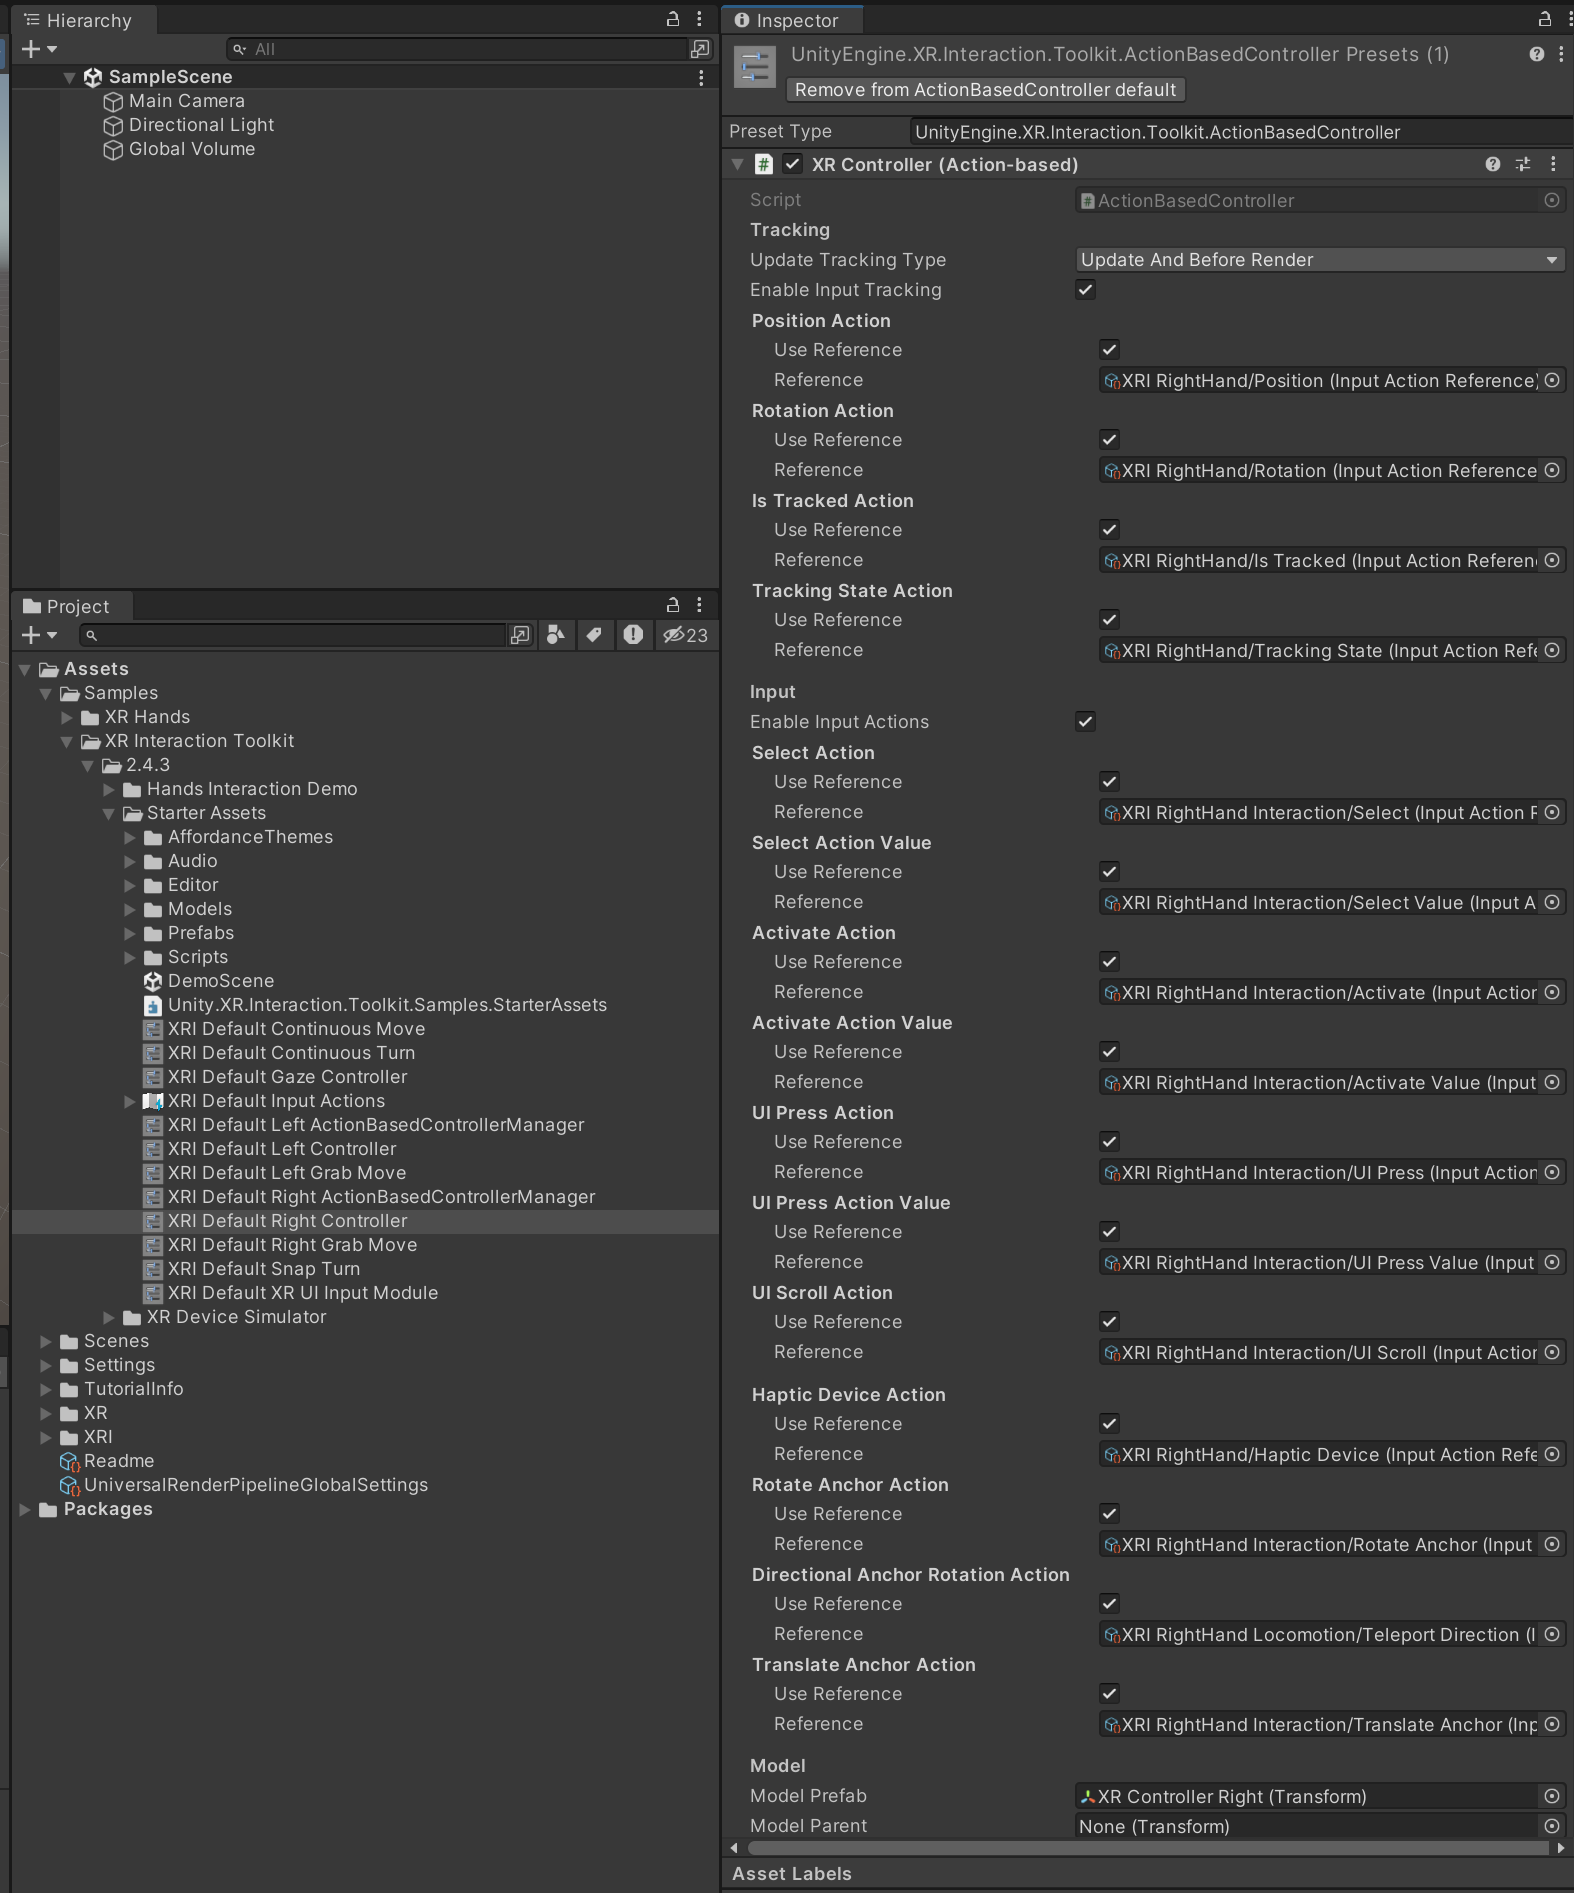
Task: Open XR Controller component help icon
Action: pyautogui.click(x=1493, y=164)
